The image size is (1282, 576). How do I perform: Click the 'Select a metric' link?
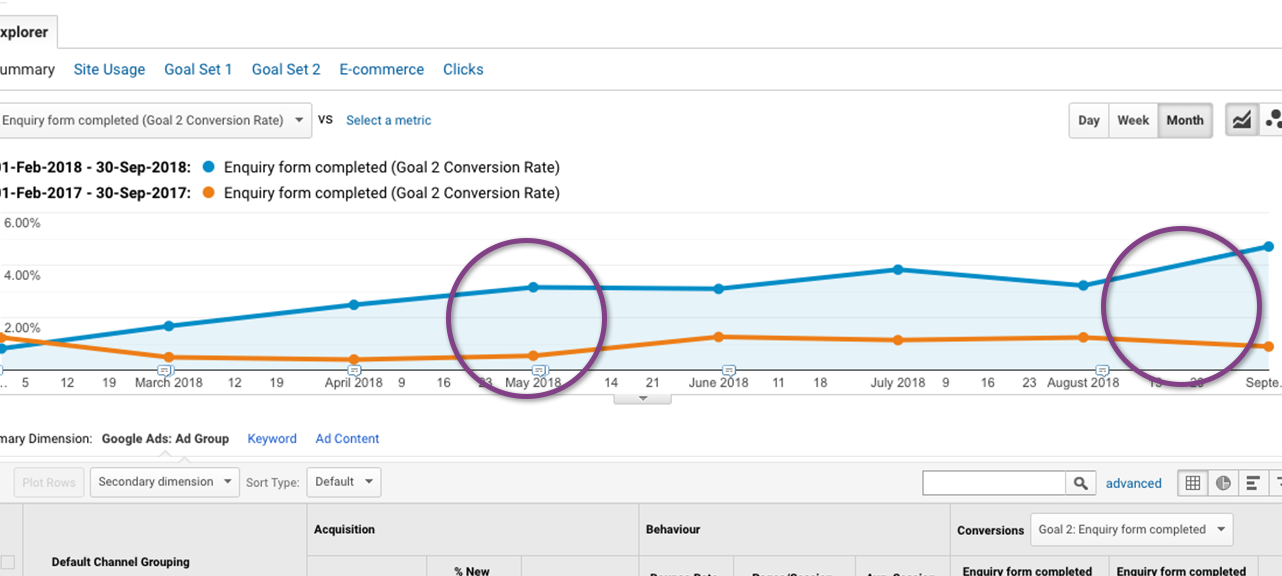[x=388, y=120]
